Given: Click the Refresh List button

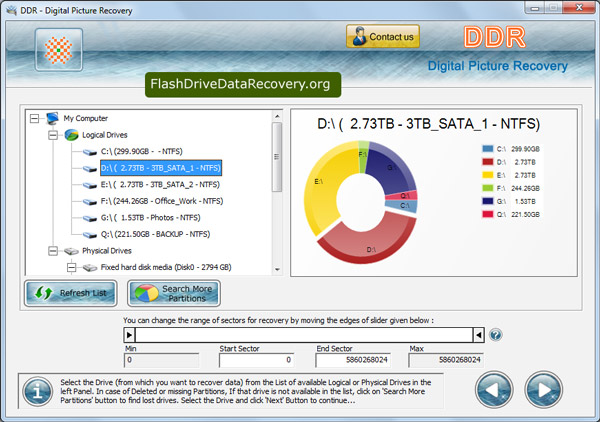Looking at the screenshot, I should 71,293.
